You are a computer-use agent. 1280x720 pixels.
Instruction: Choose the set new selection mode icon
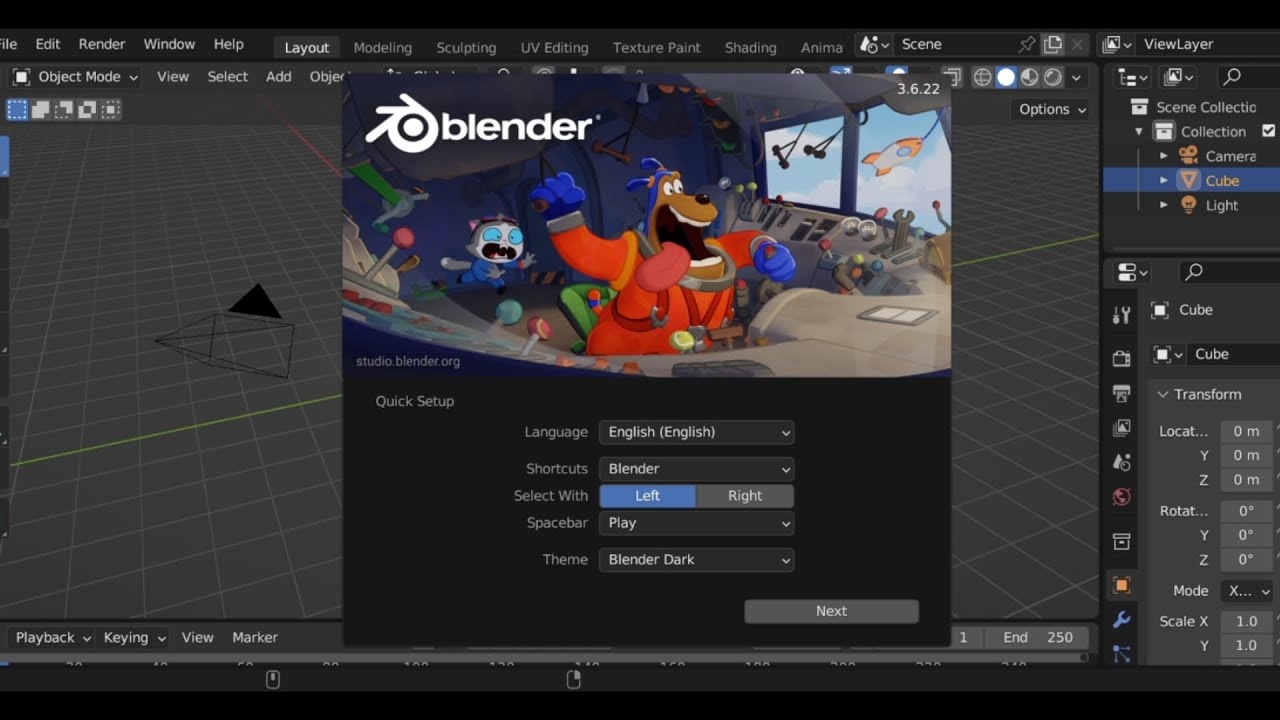coord(17,109)
